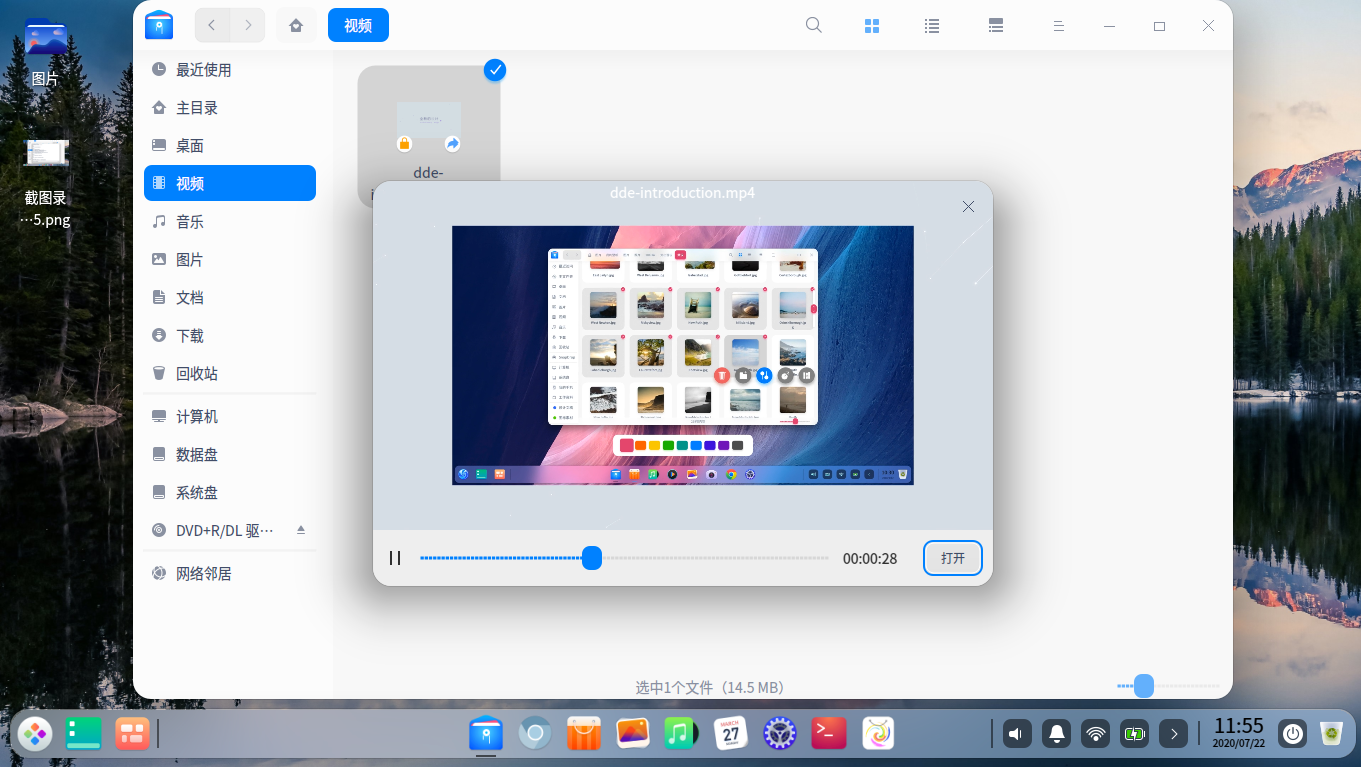Open the Calendar app from the dock

[730, 733]
